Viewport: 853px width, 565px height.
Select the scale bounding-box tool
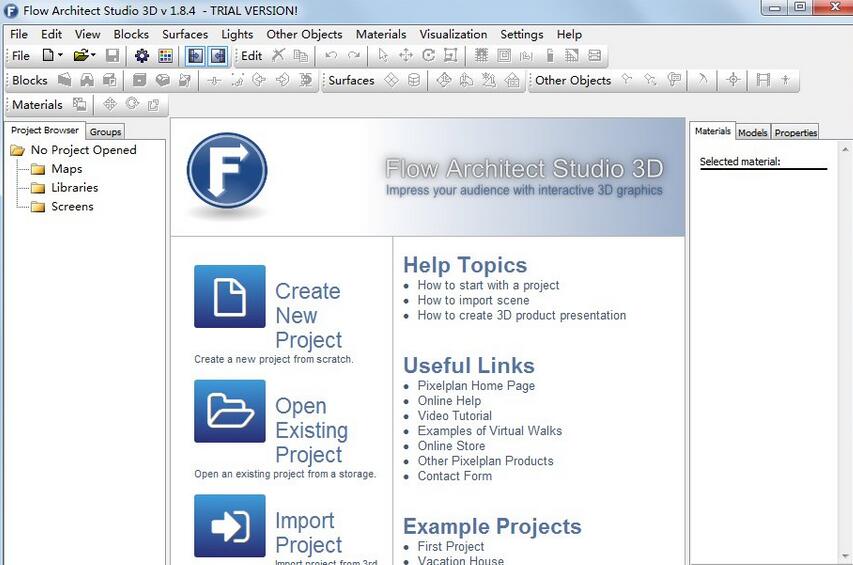click(450, 55)
